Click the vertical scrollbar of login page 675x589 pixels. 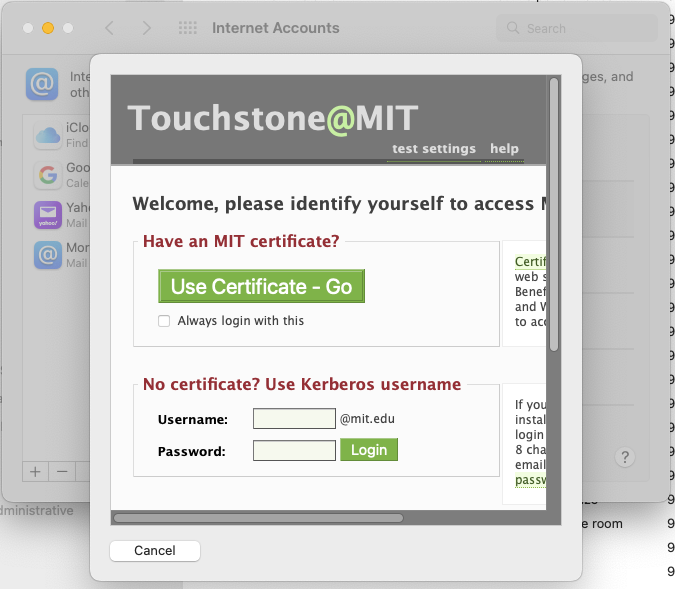pyautogui.click(x=554, y=214)
